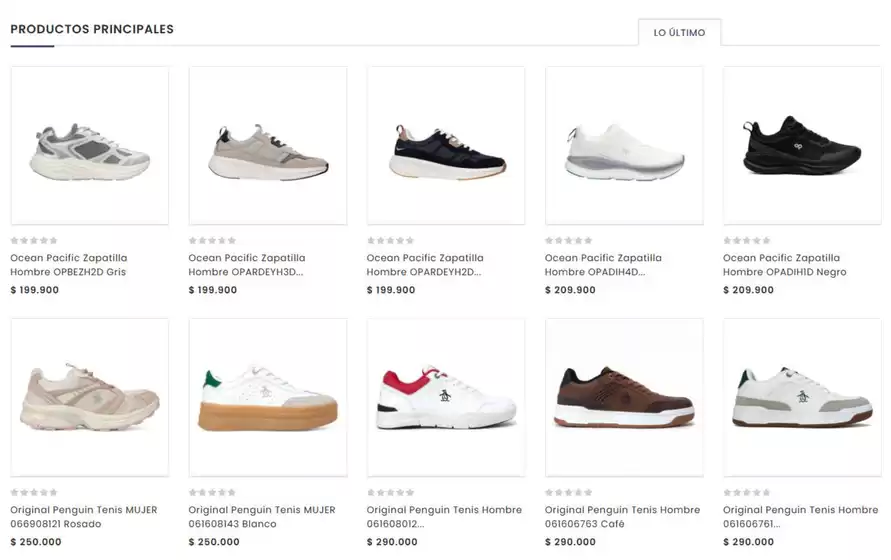Open the Ocean Pacific OPBEZH2D Gris title link
Viewport: 891px width, 560px height.
click(69, 265)
